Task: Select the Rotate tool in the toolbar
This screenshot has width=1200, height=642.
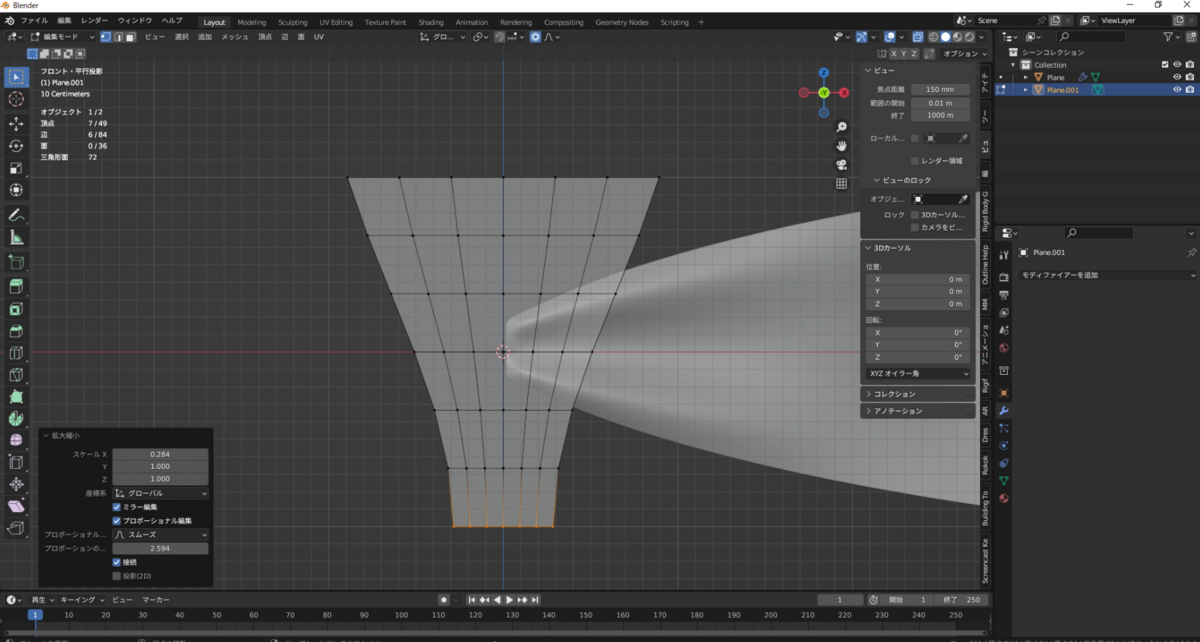Action: (16, 146)
